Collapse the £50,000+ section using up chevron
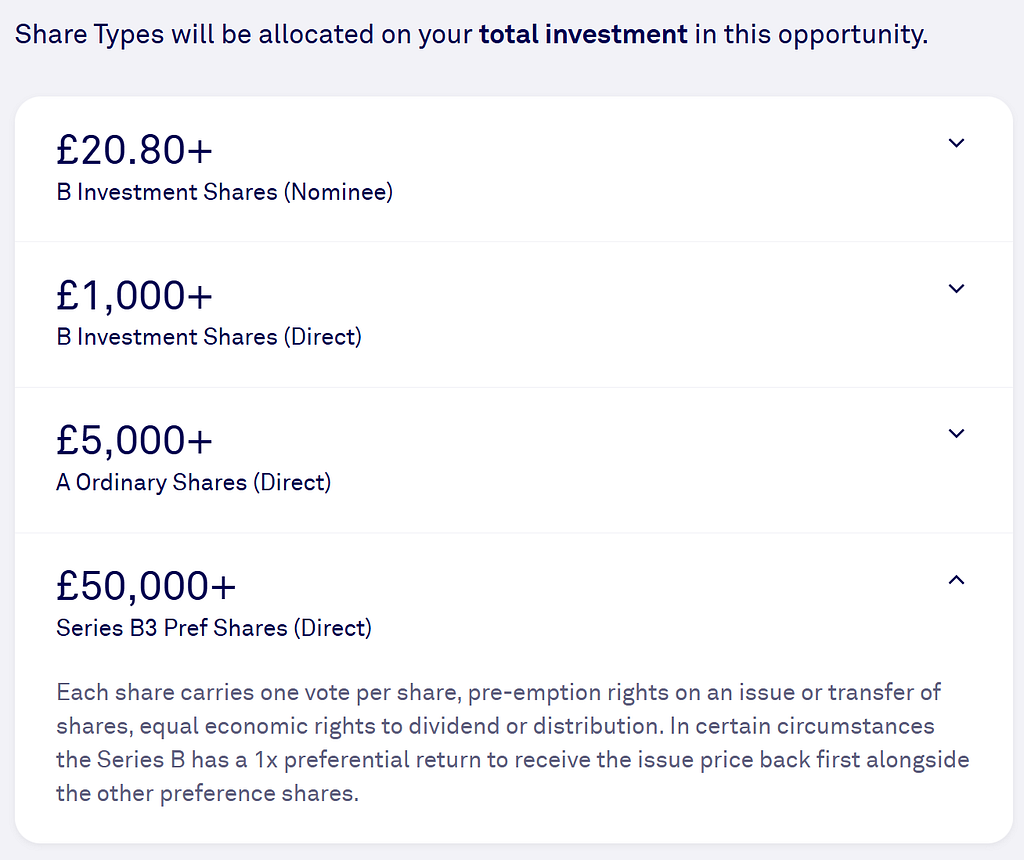 click(x=956, y=580)
